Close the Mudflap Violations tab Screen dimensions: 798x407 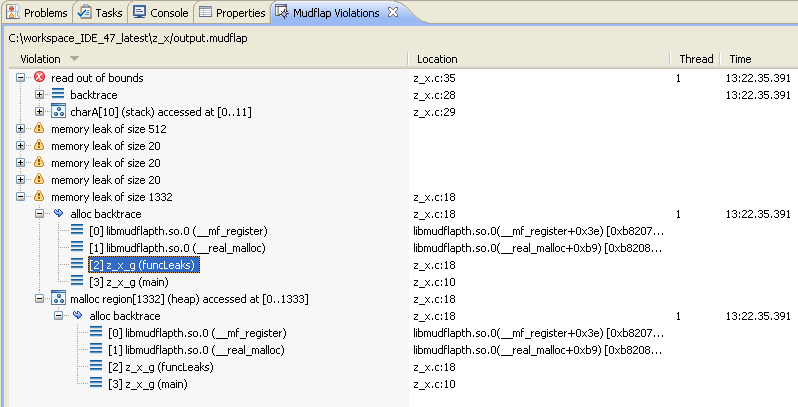(393, 13)
